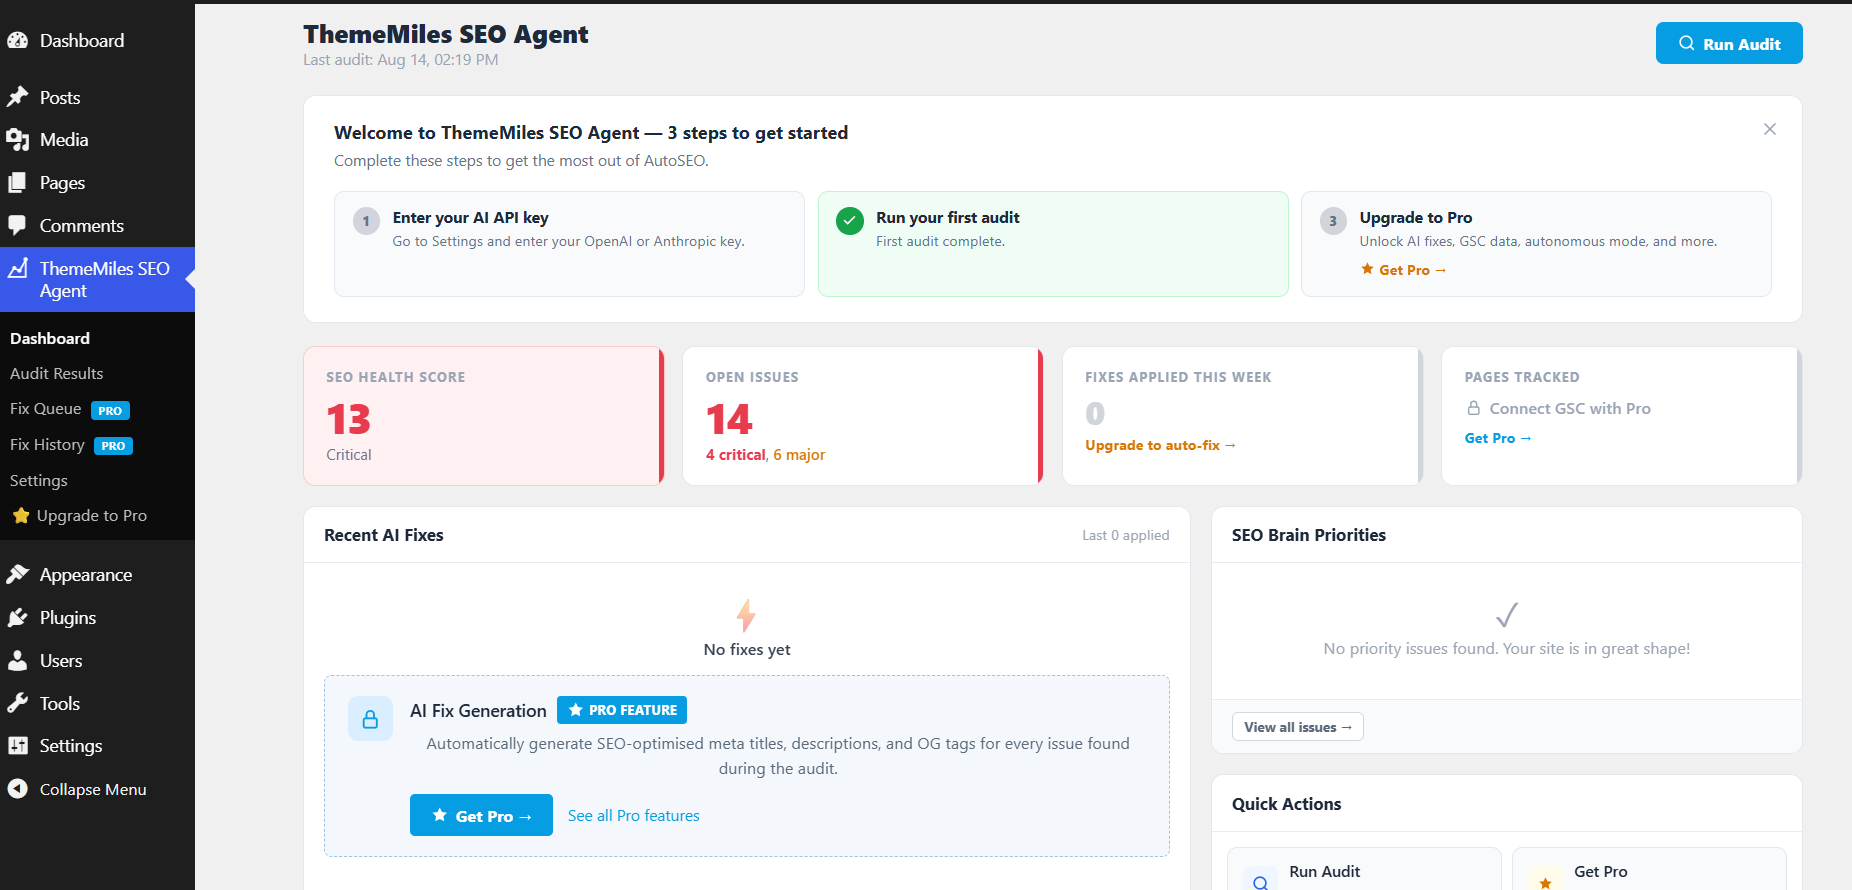Click the PRO badge next to Fix Queue

tap(110, 410)
